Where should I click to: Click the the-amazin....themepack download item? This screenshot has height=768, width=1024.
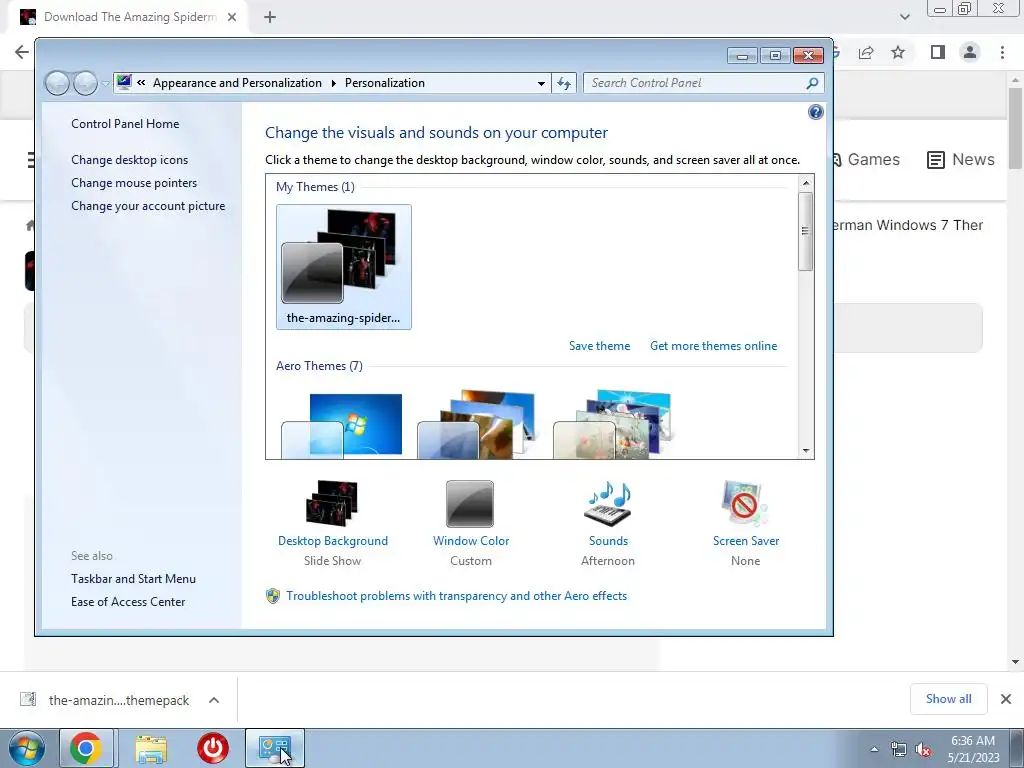point(119,700)
